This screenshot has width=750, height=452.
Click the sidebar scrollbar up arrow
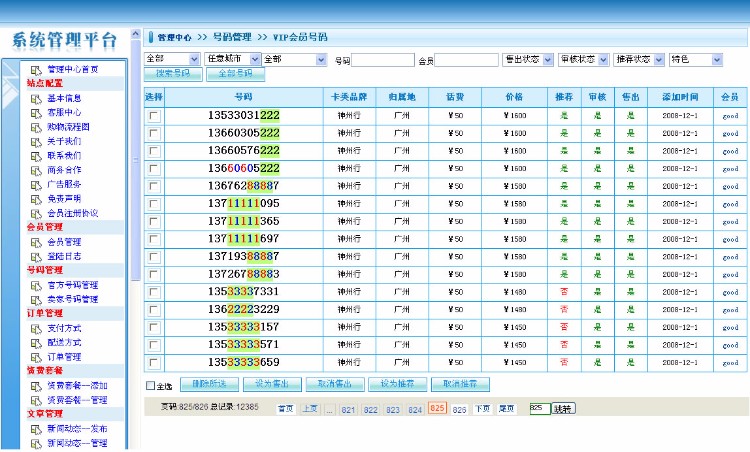(135, 34)
